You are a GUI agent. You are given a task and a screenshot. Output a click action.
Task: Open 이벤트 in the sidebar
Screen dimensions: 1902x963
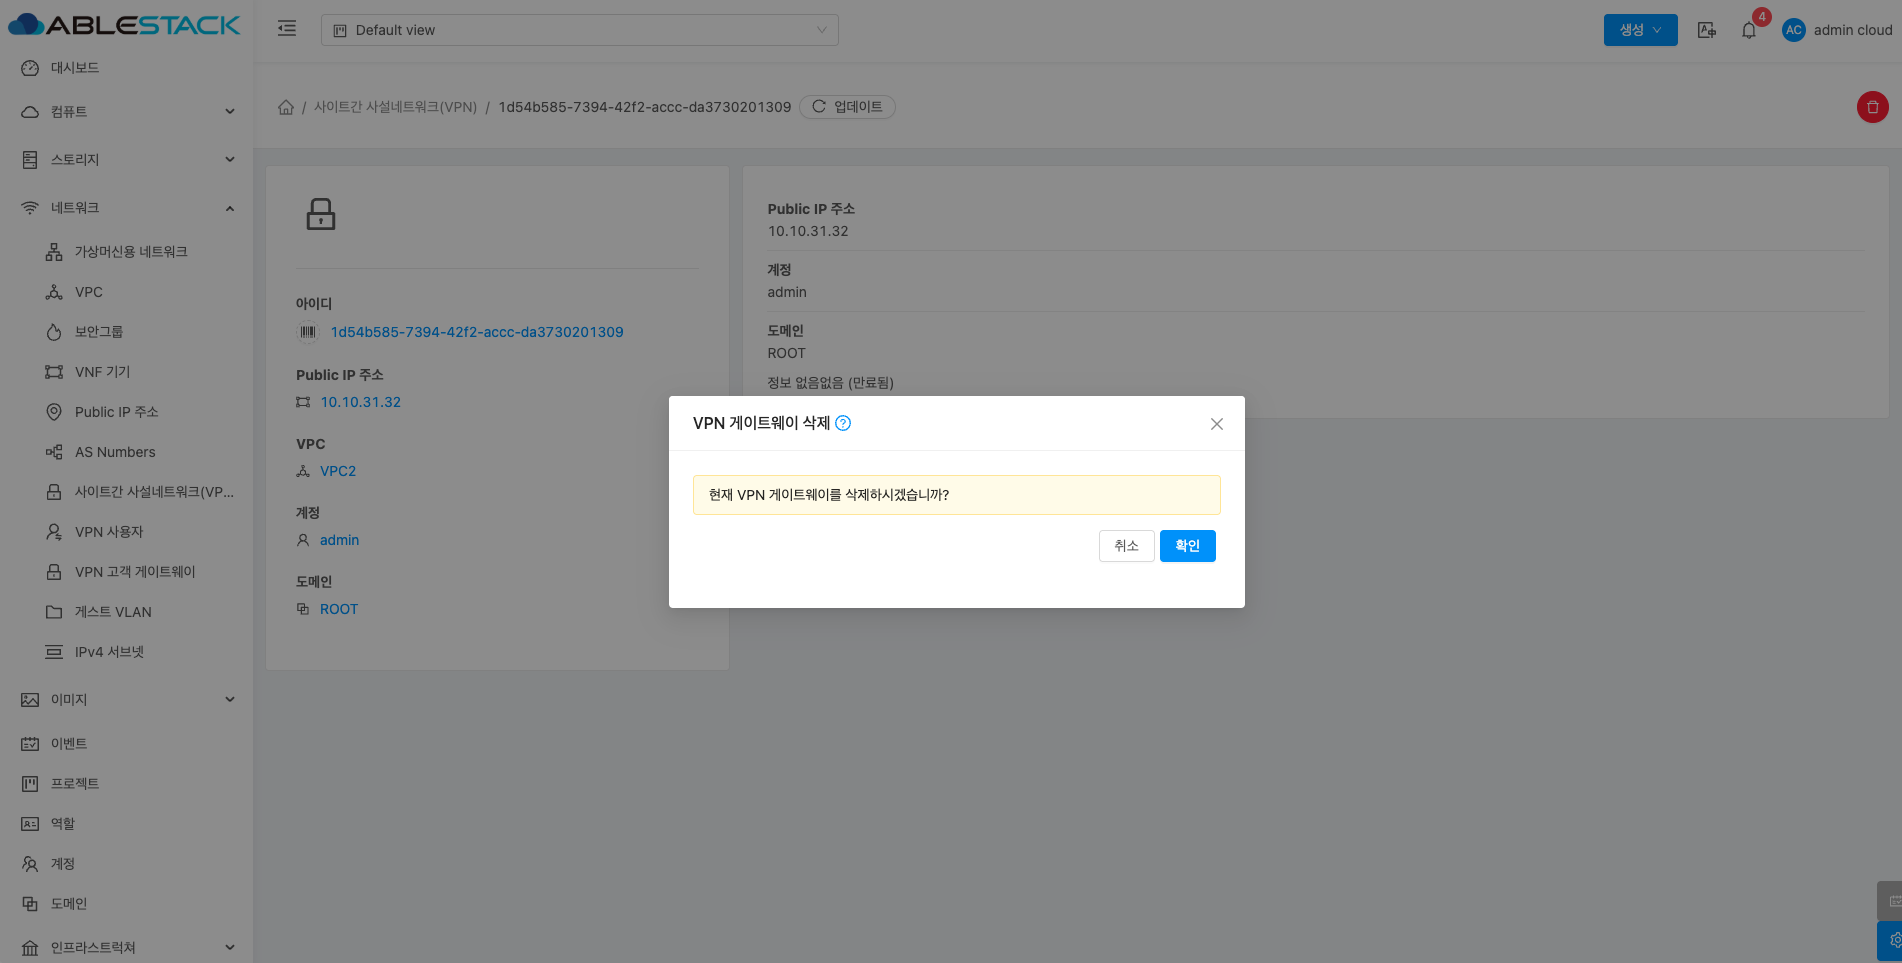(126, 744)
